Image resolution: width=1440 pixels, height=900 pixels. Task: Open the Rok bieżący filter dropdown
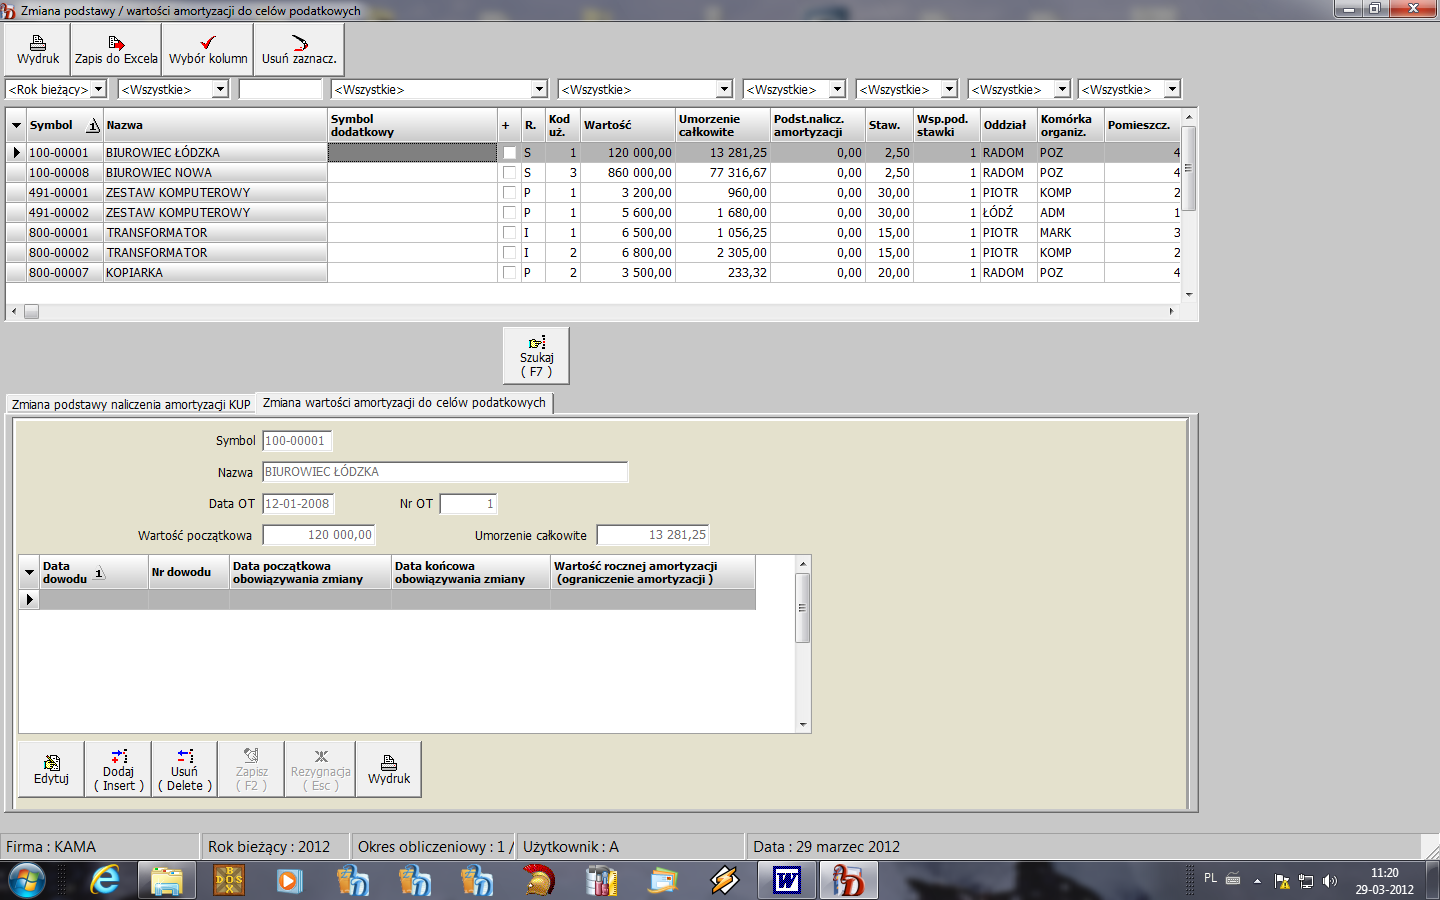coord(98,90)
